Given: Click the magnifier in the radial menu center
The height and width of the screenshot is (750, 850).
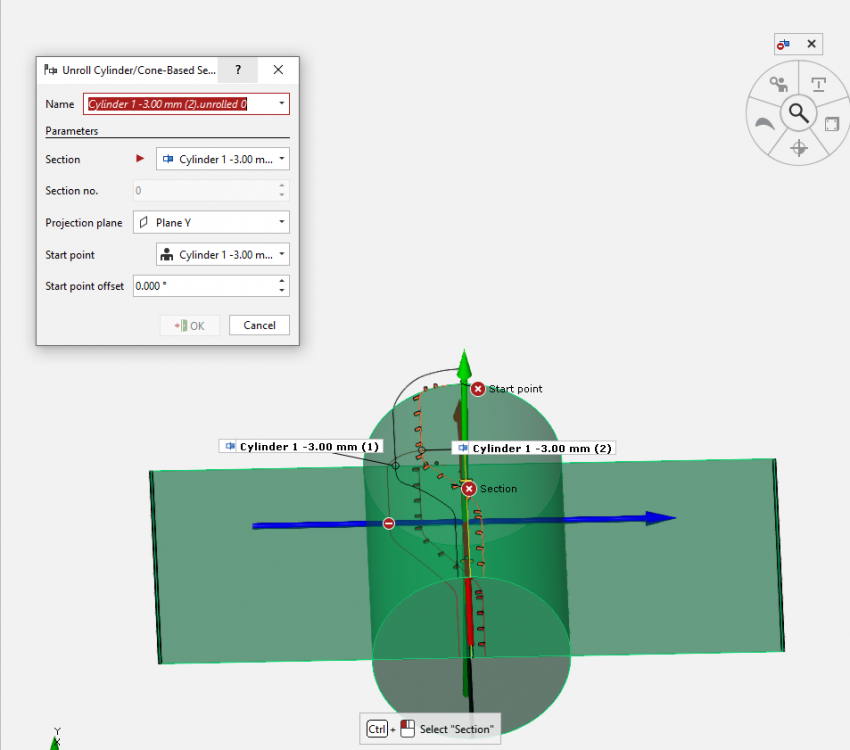Looking at the screenshot, I should coord(797,112).
